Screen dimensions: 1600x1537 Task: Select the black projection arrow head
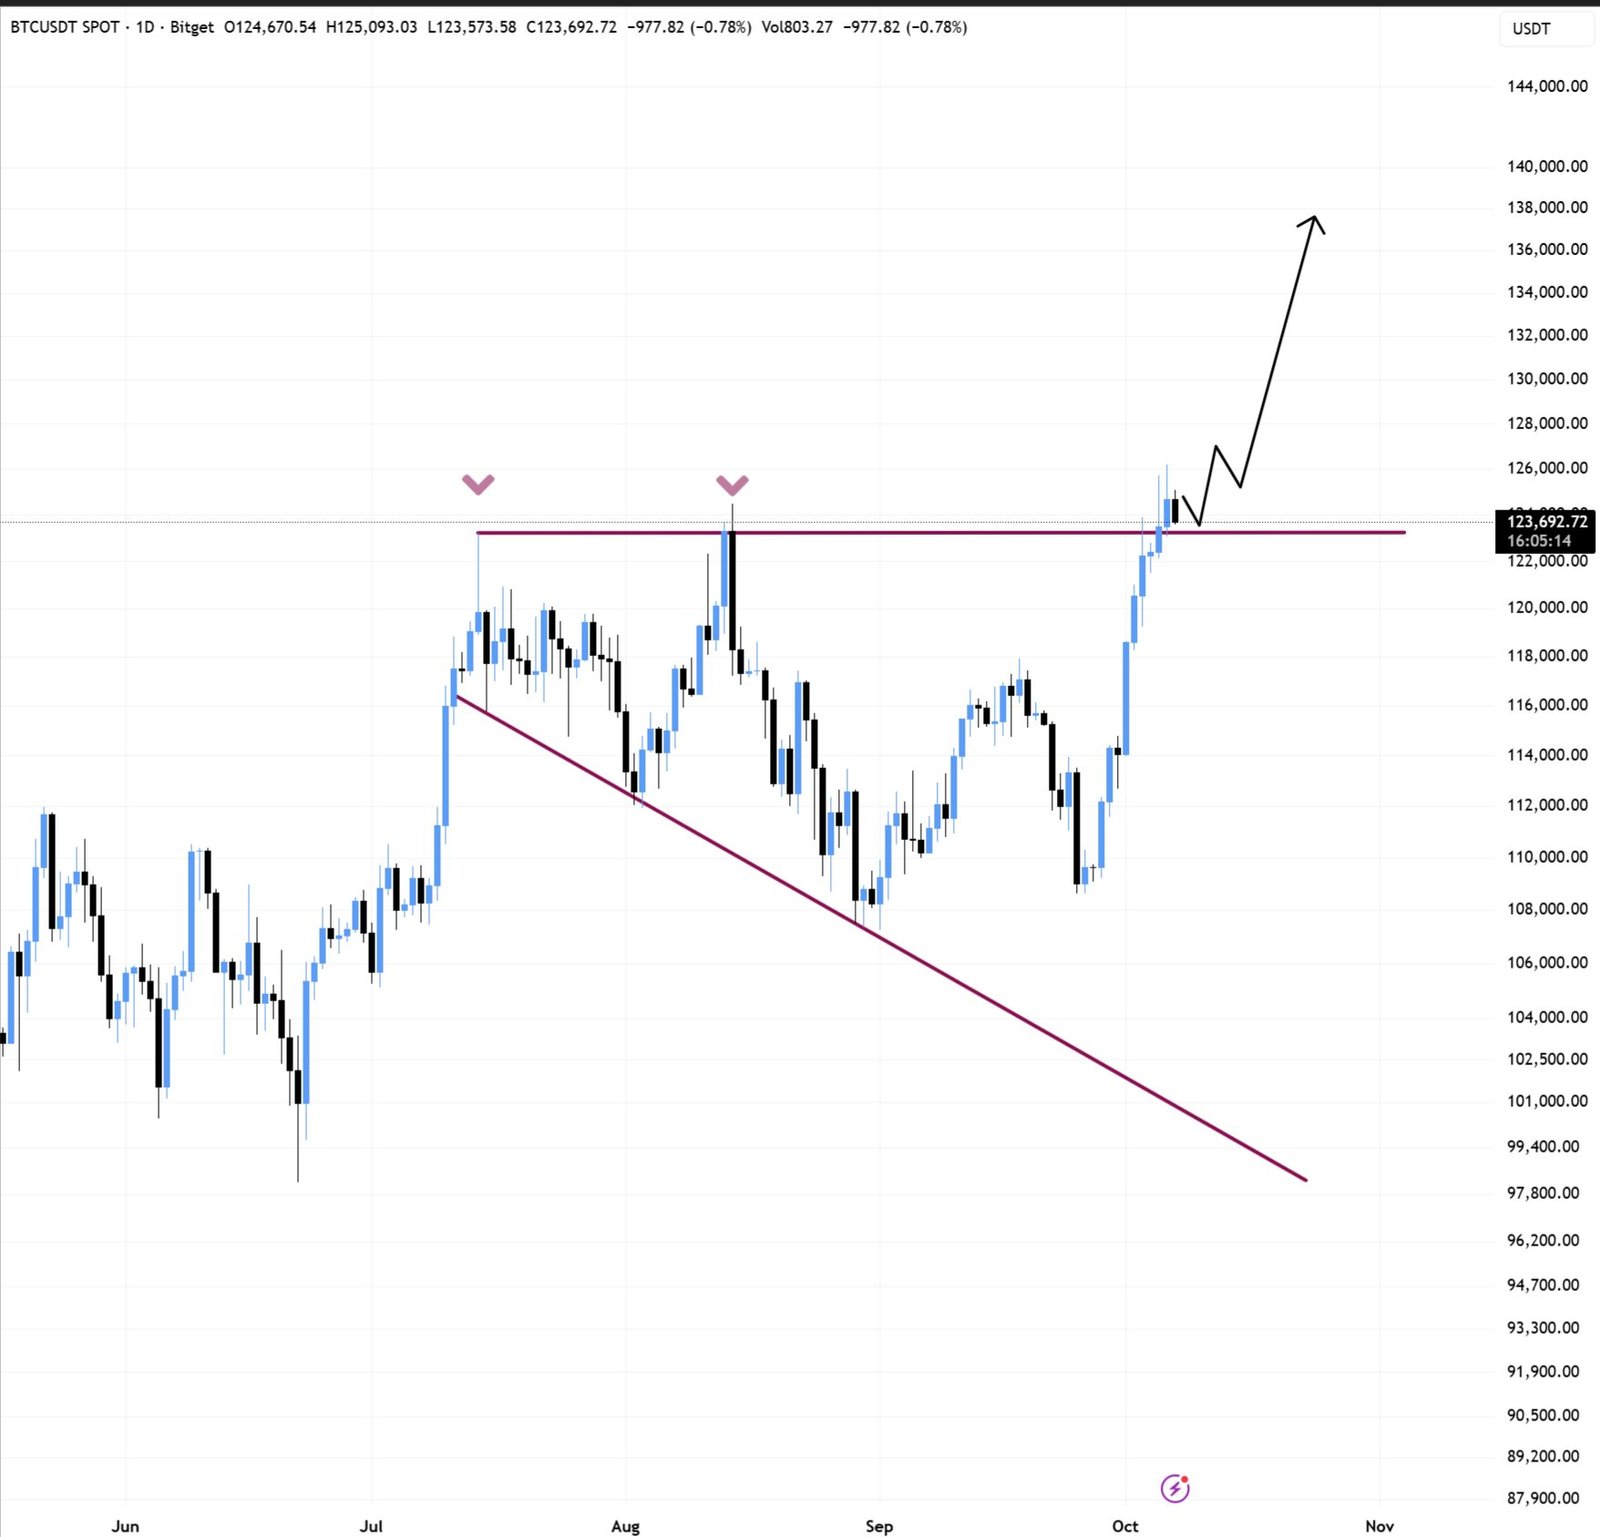click(x=1314, y=222)
